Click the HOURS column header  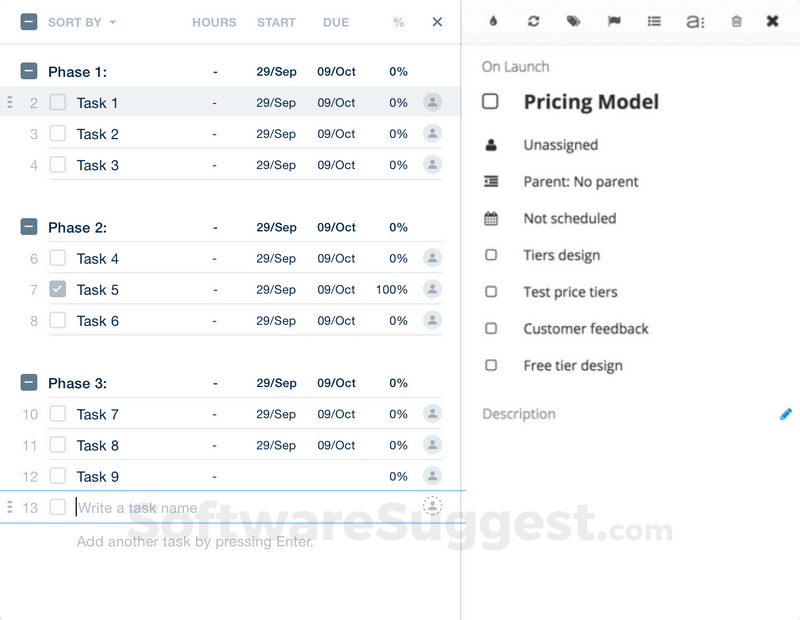tap(213, 22)
